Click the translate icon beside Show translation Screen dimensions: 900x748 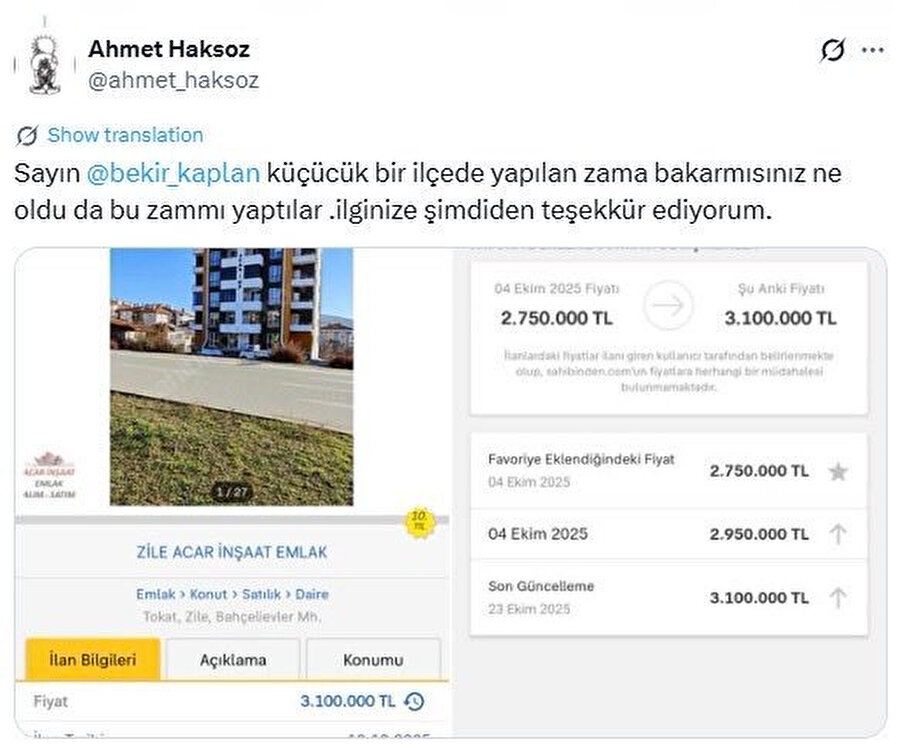click(x=27, y=136)
